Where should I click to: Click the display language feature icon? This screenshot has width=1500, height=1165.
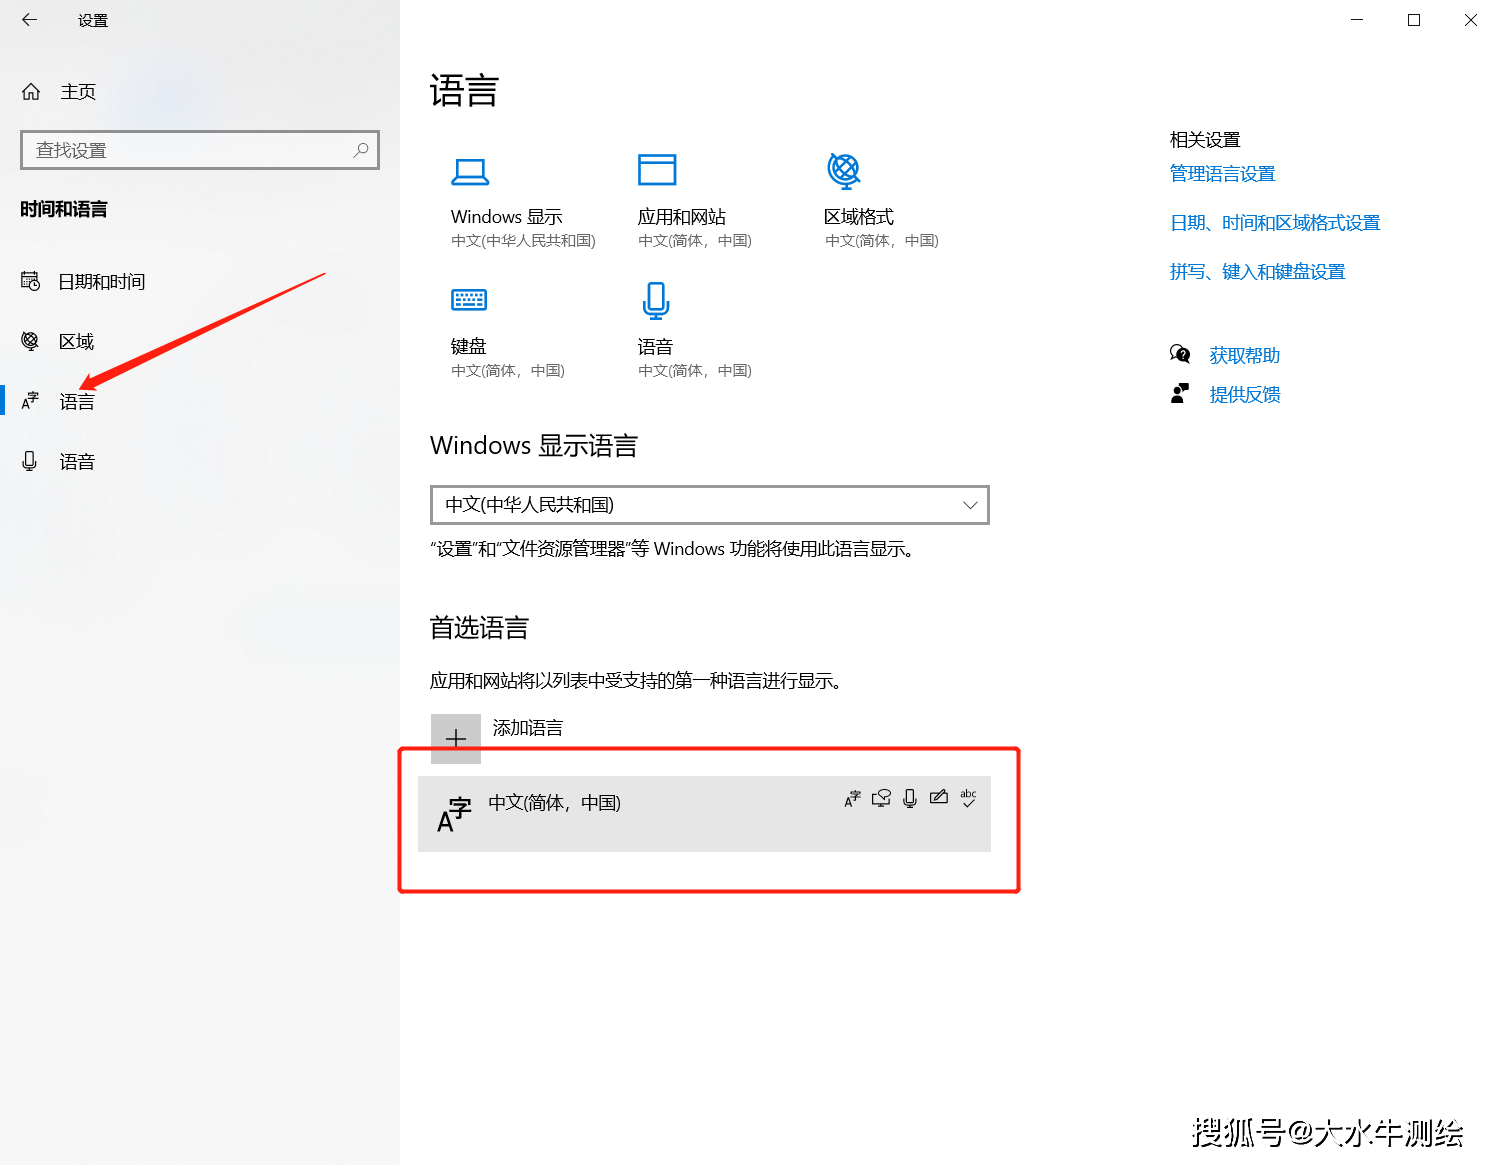(x=852, y=798)
